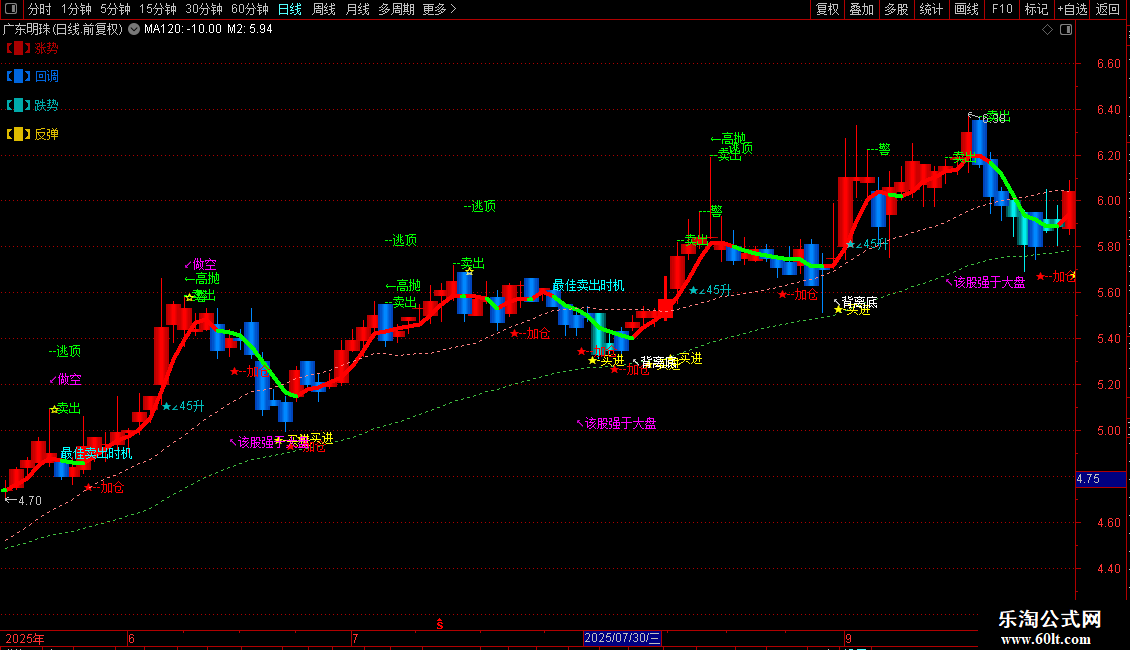Viewport: 1130px width, 650px height.
Task: Click the red 涨势 legend icon
Action: coord(18,48)
